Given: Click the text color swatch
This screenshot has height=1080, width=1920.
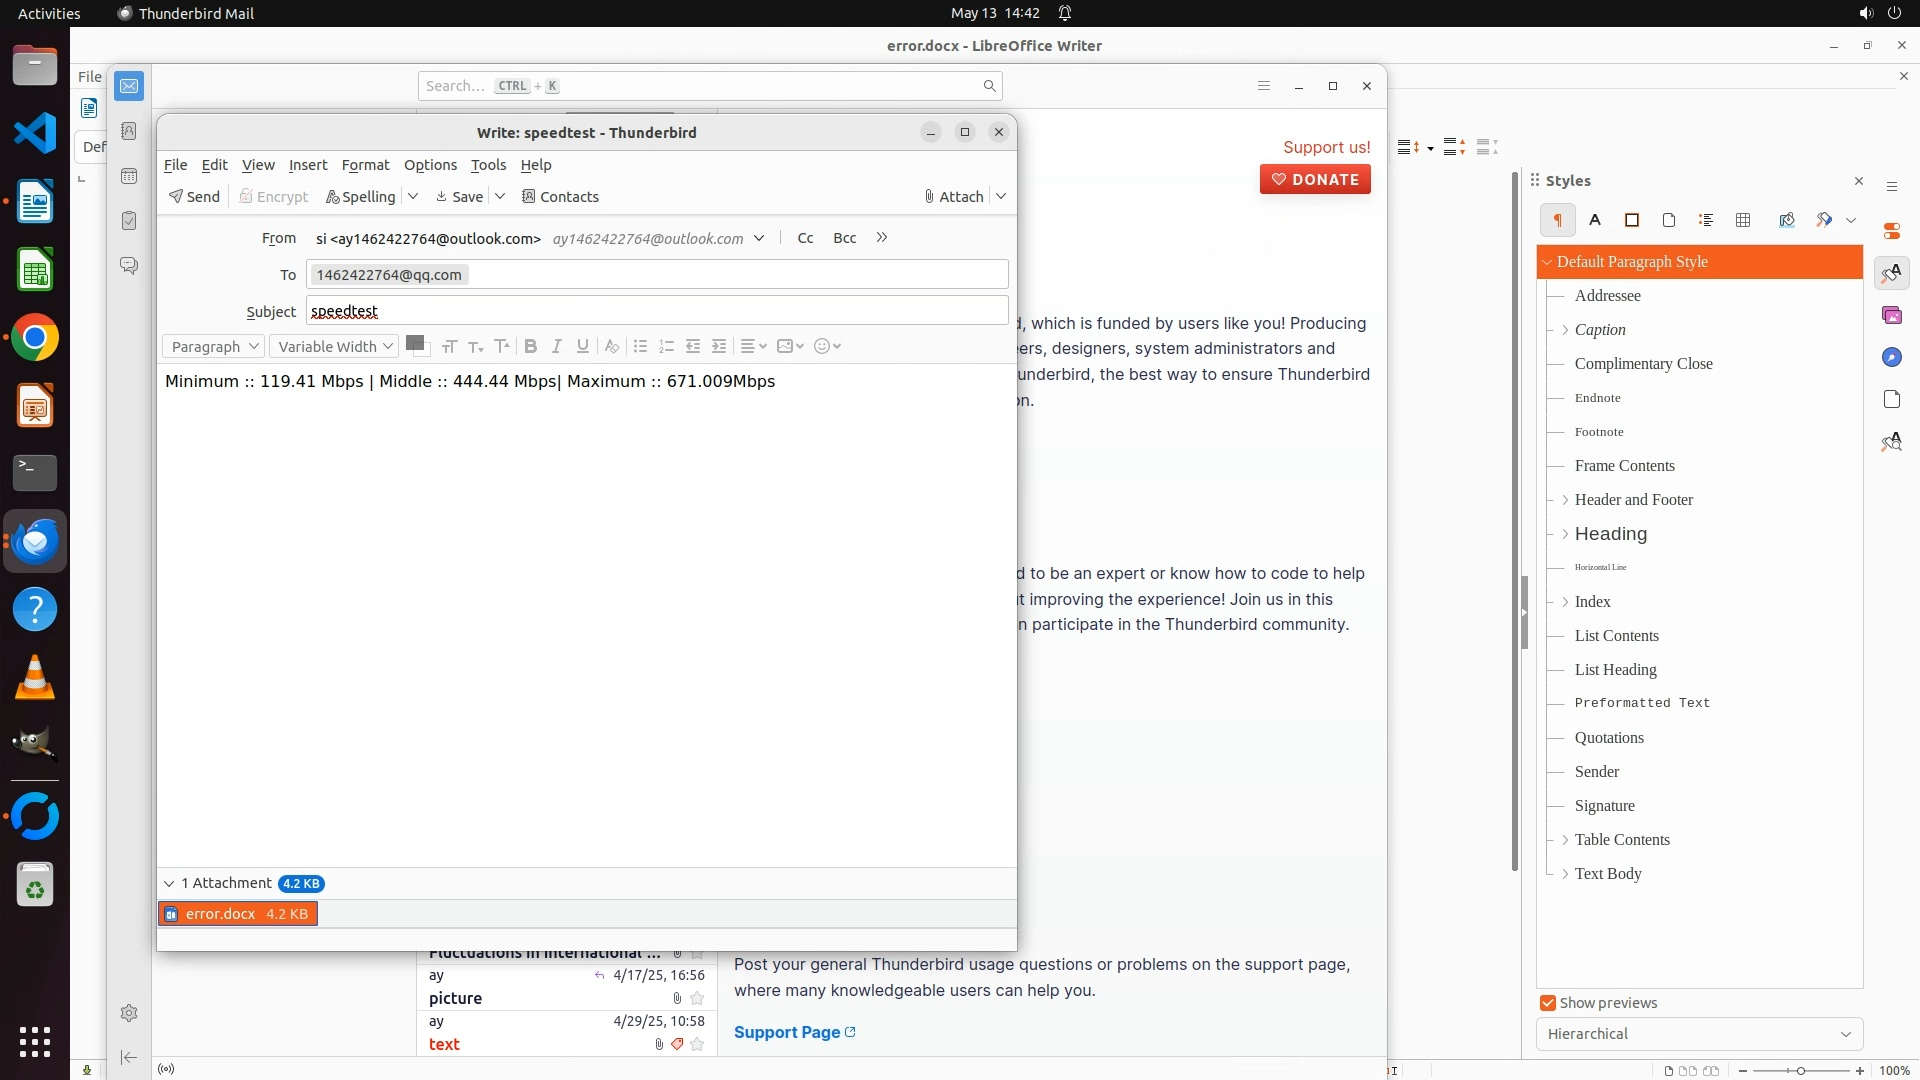Looking at the screenshot, I should tap(415, 343).
